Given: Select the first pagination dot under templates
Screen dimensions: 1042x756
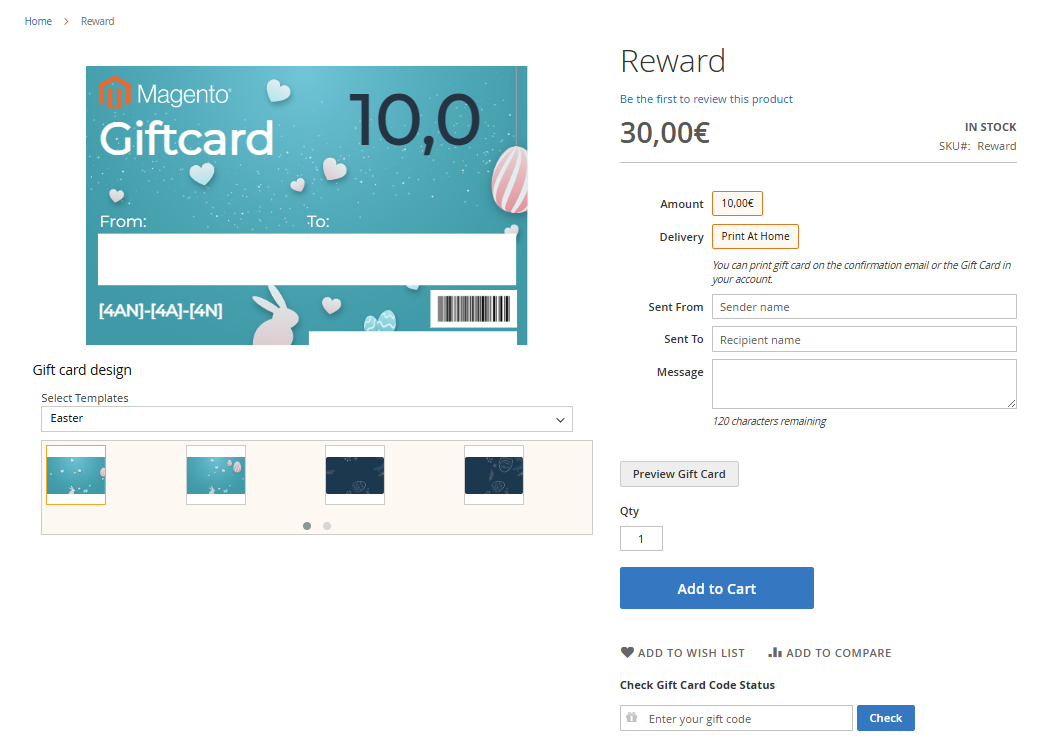Looking at the screenshot, I should point(307,525).
